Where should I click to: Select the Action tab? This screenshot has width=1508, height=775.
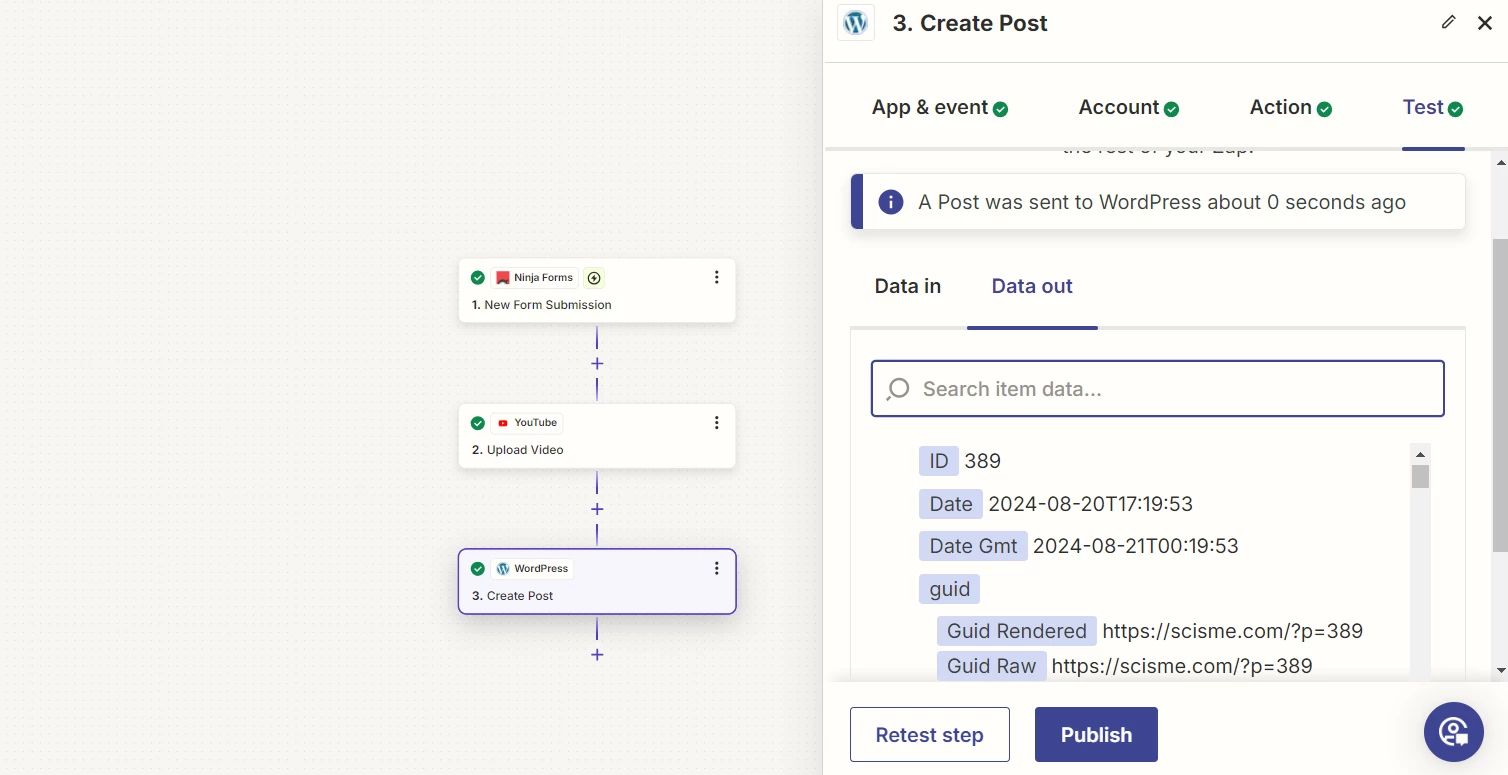pos(1290,108)
